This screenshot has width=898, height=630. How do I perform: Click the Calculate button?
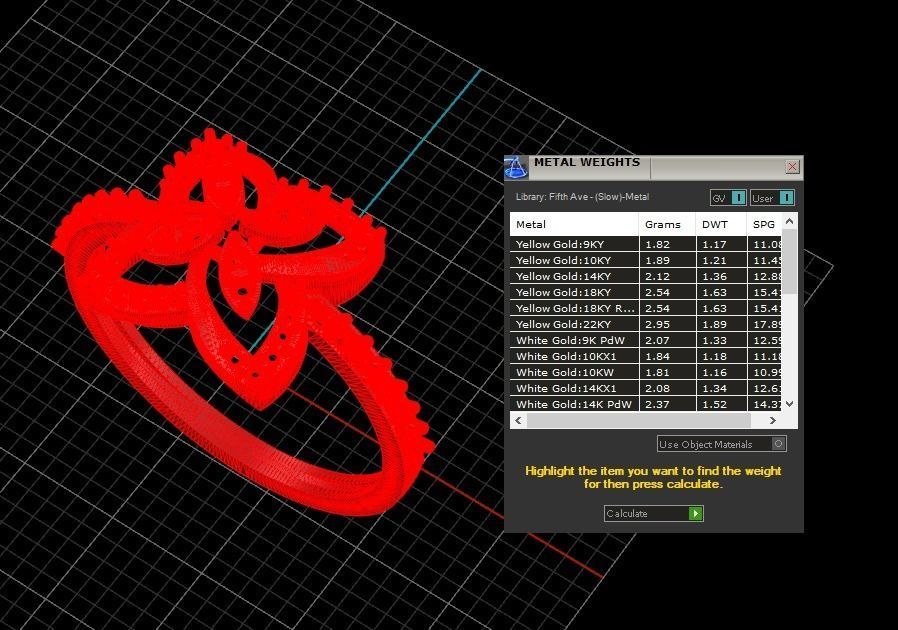pos(653,514)
